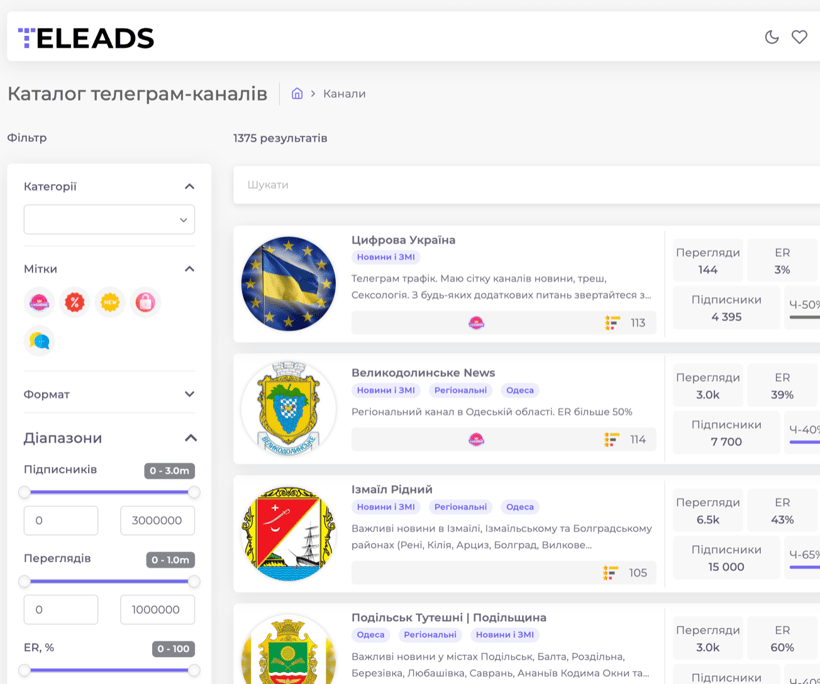Open Цифрова Україна channel title

click(403, 240)
